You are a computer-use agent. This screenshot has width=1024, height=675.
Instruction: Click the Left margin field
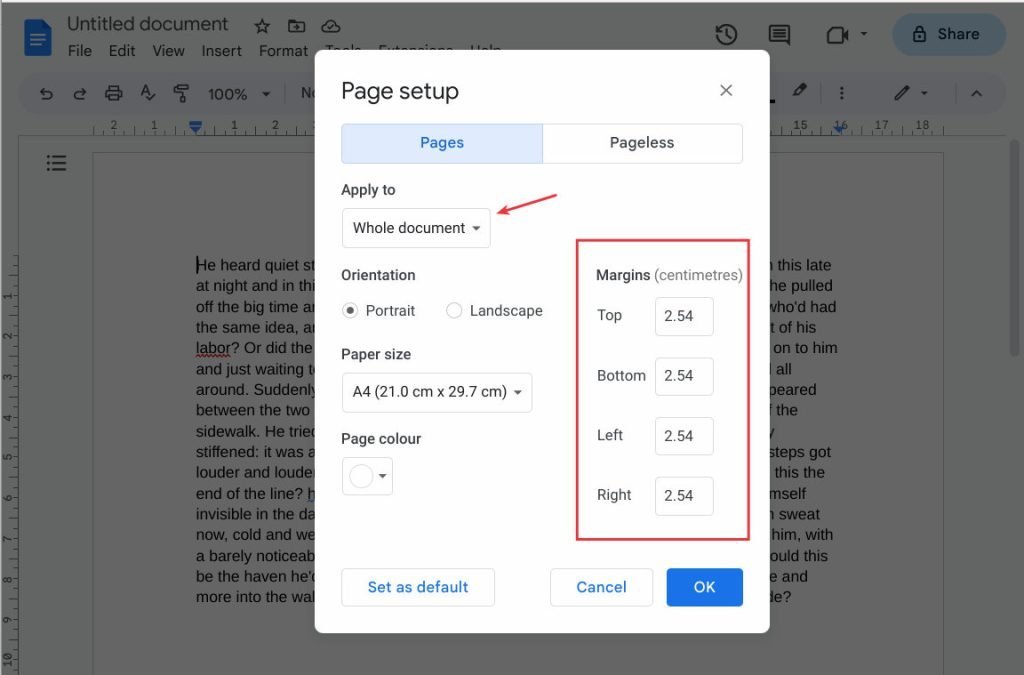684,435
